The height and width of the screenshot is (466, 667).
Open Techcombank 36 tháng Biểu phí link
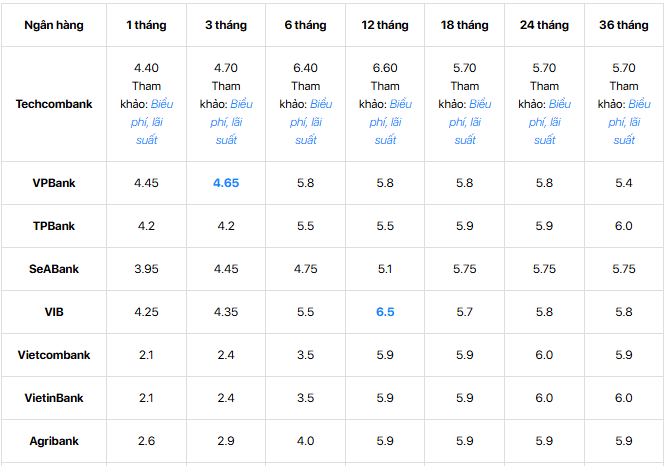624,122
